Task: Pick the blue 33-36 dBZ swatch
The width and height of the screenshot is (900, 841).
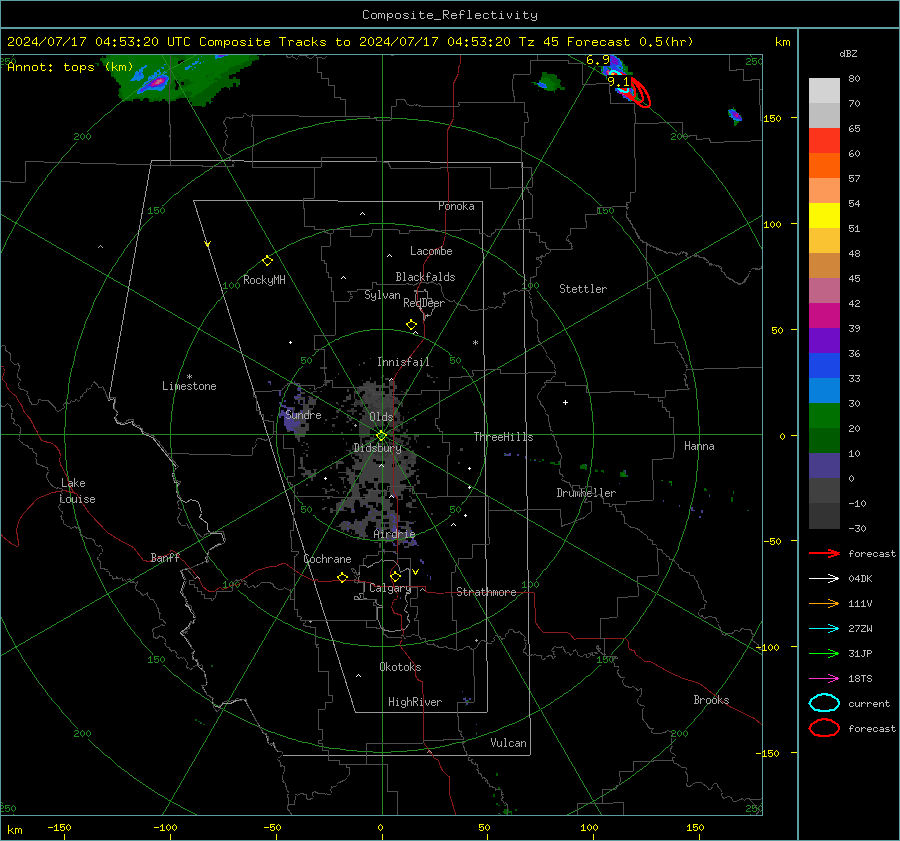Action: (824, 366)
